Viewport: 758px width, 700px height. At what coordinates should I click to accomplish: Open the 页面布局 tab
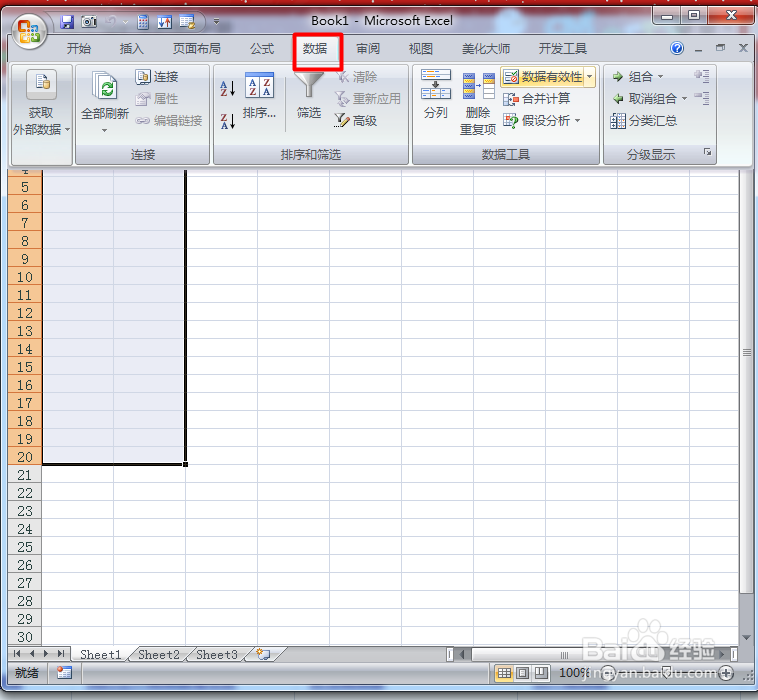[x=197, y=48]
